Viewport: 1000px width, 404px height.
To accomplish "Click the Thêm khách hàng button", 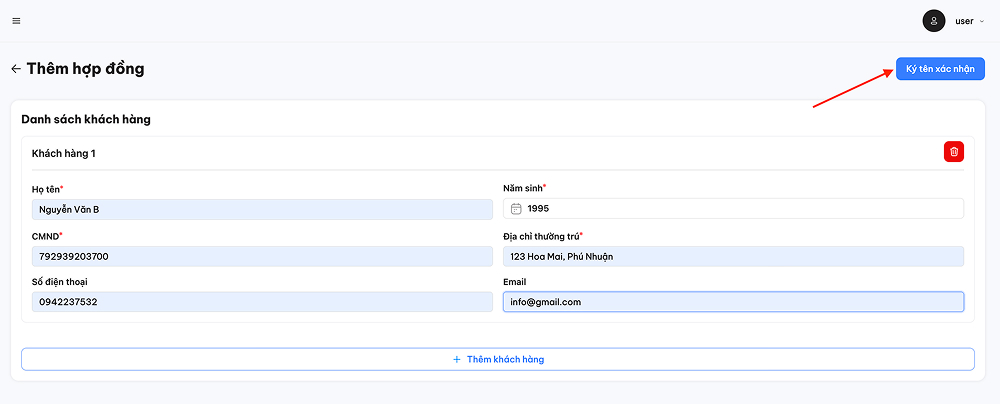I will [x=498, y=359].
